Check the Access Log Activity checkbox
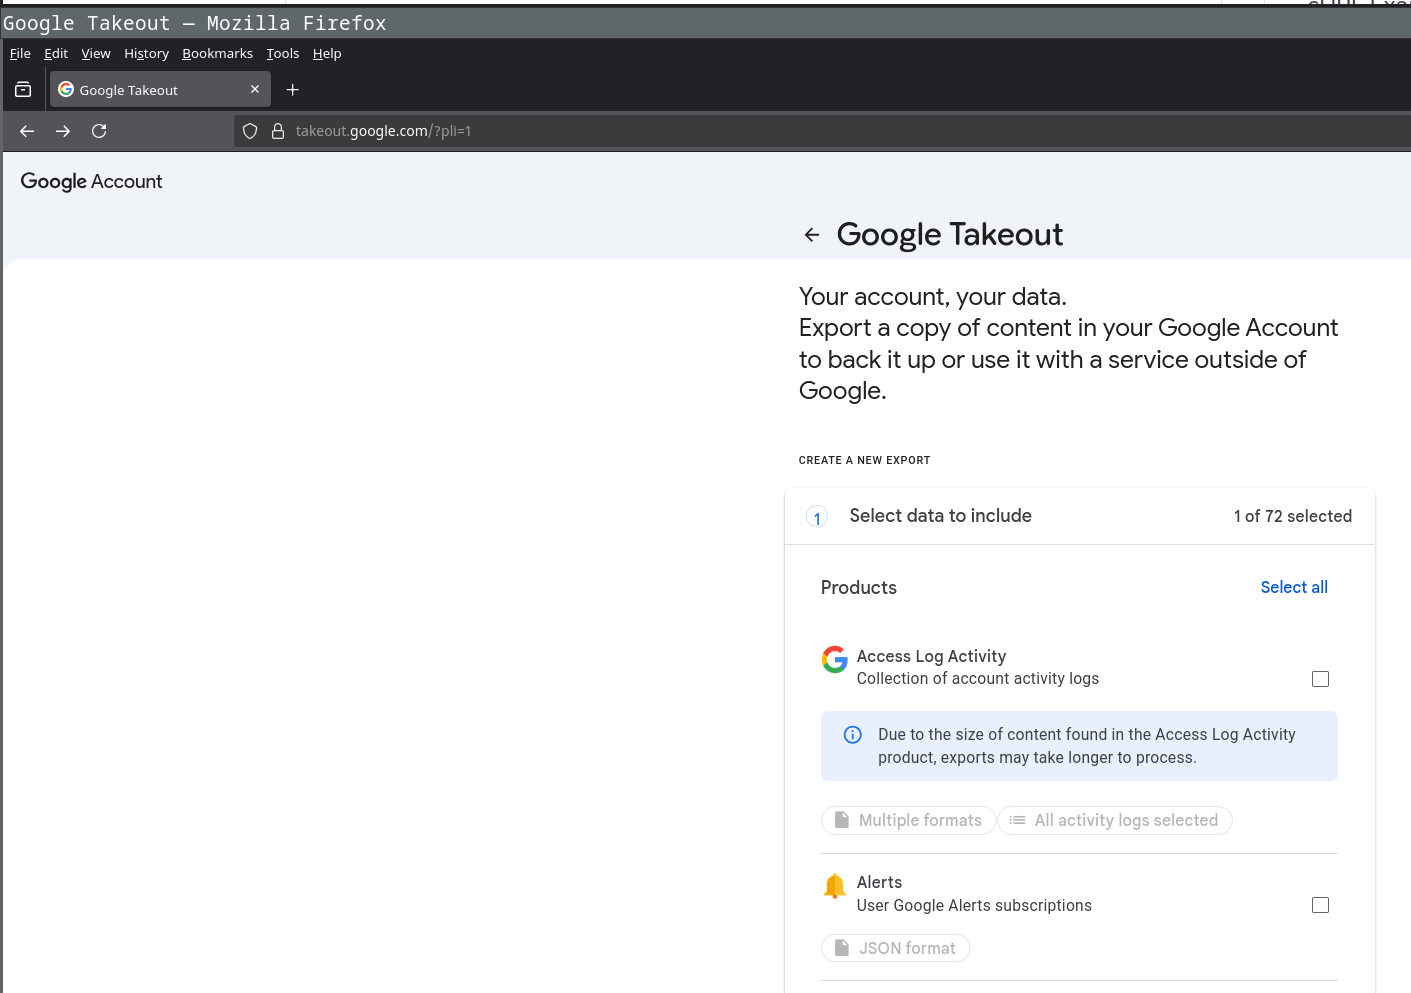 tap(1320, 679)
